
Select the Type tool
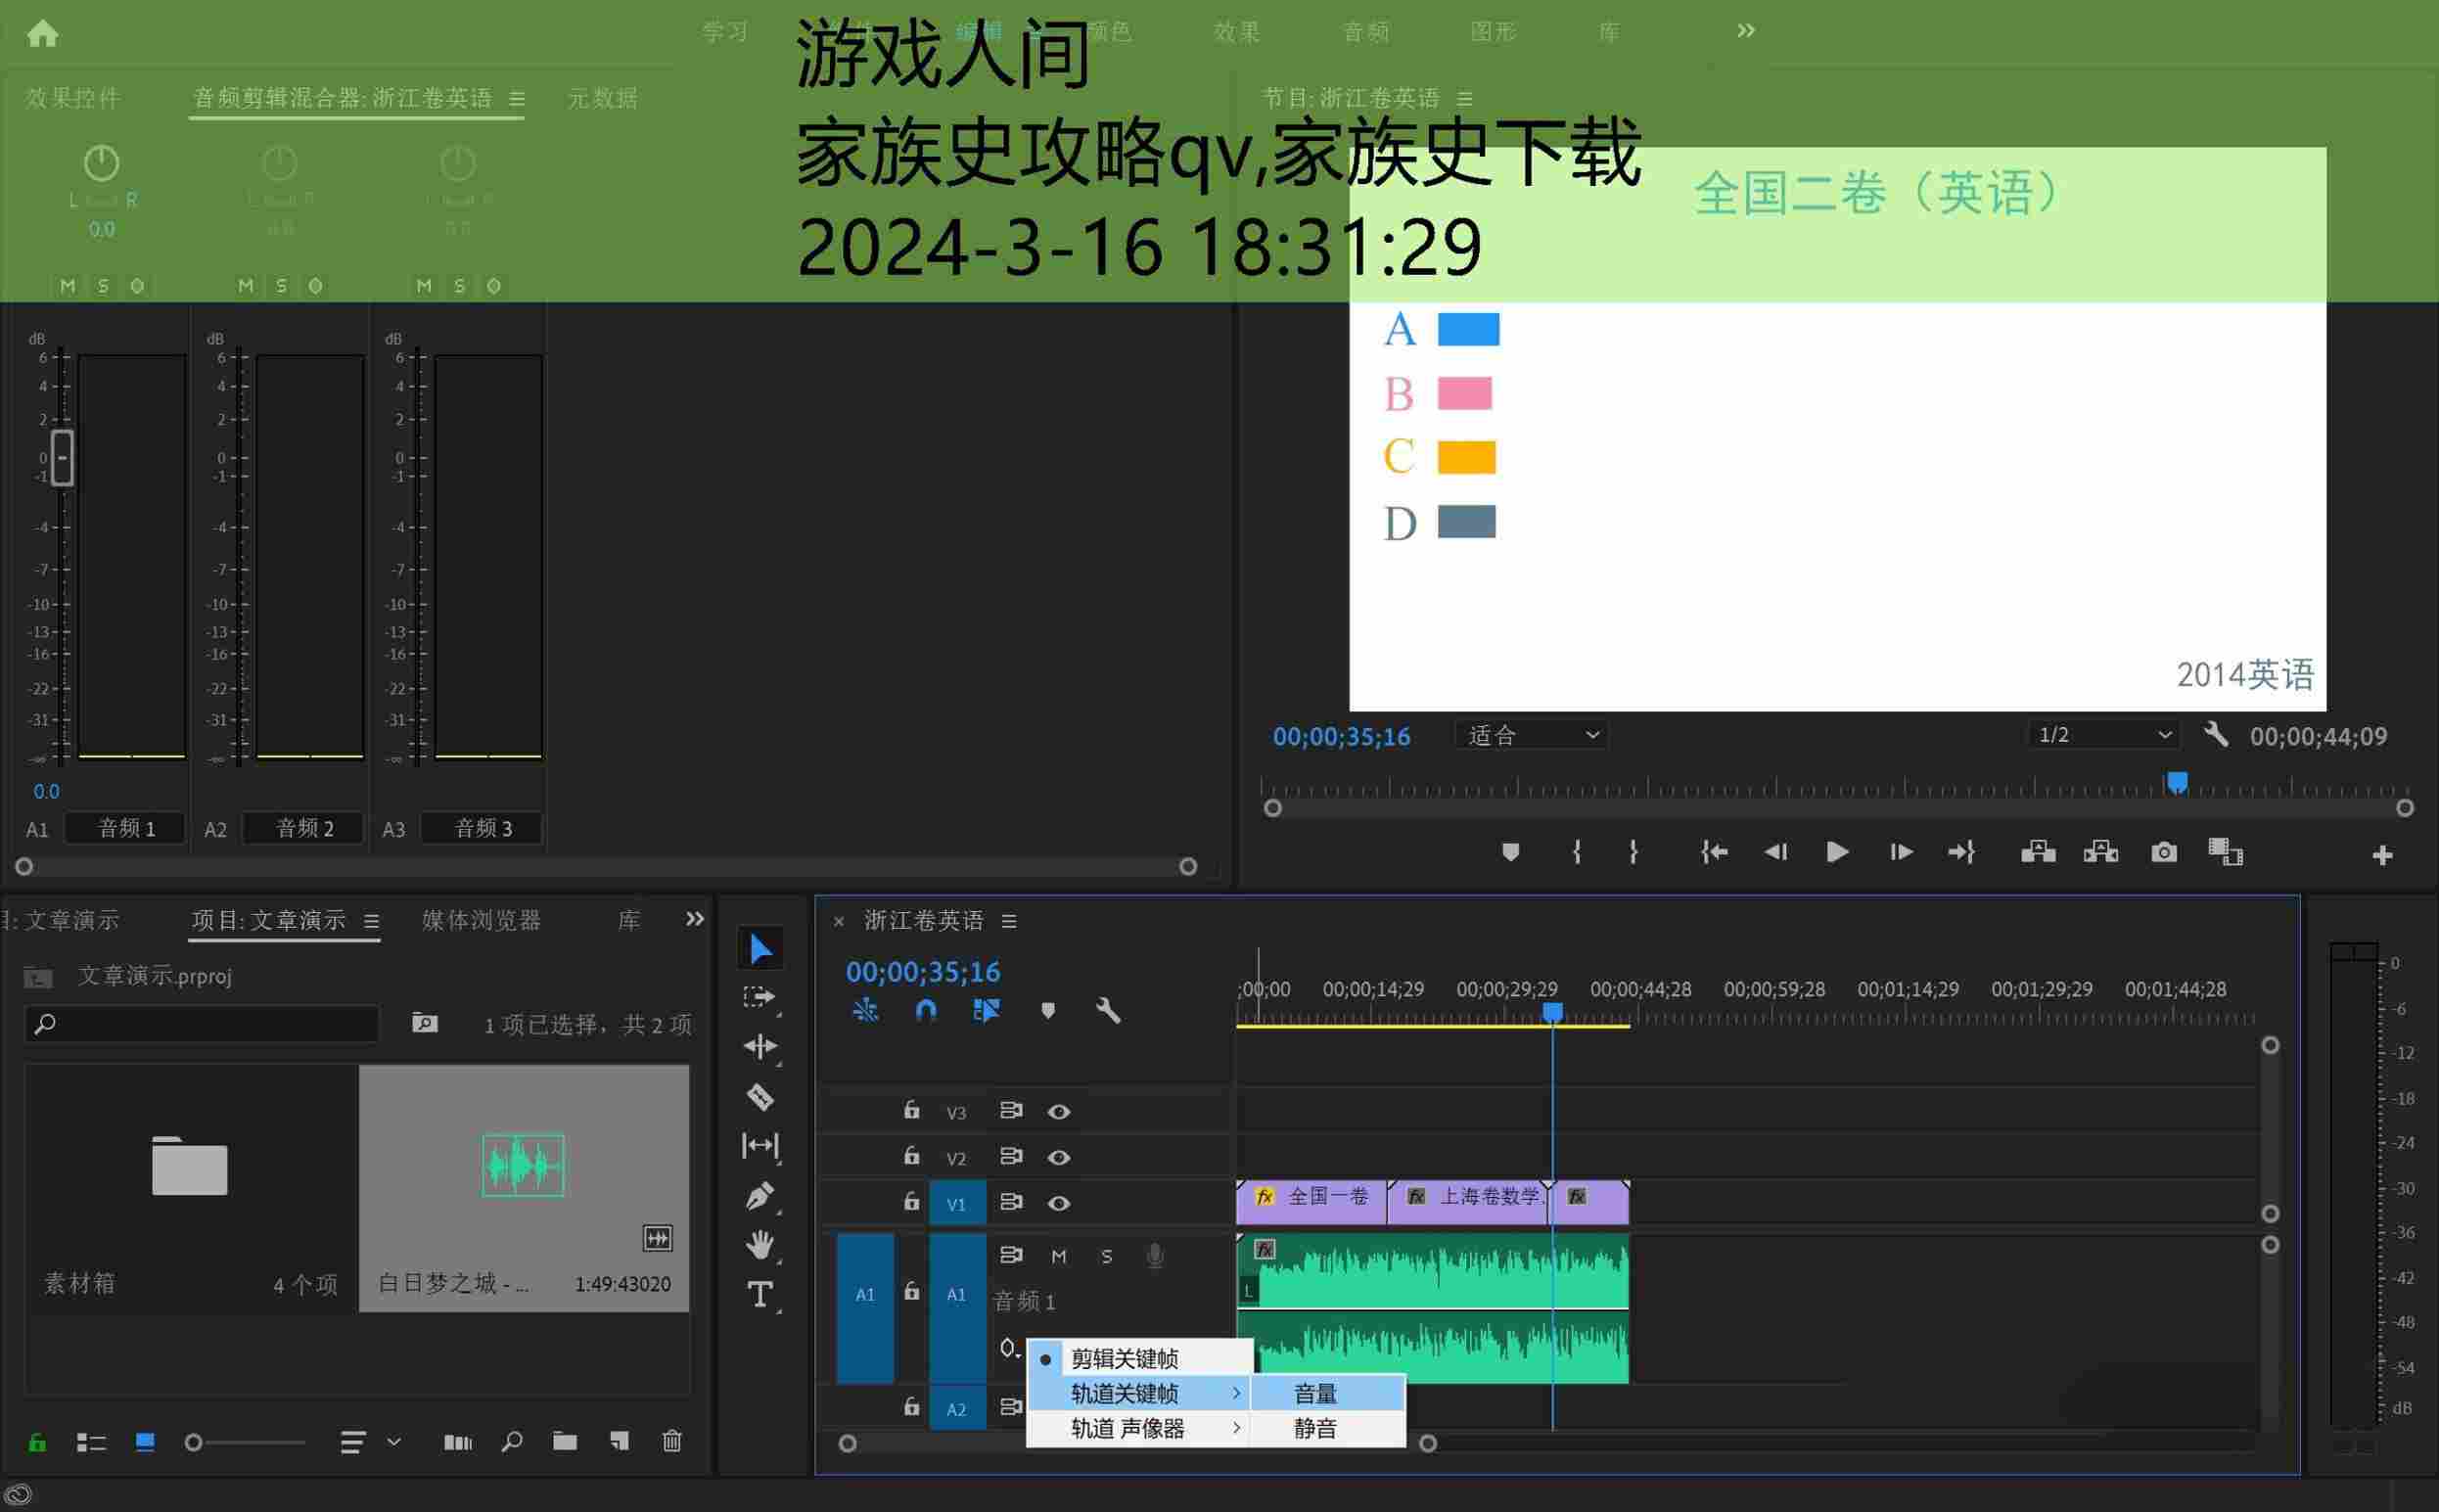coord(760,1295)
